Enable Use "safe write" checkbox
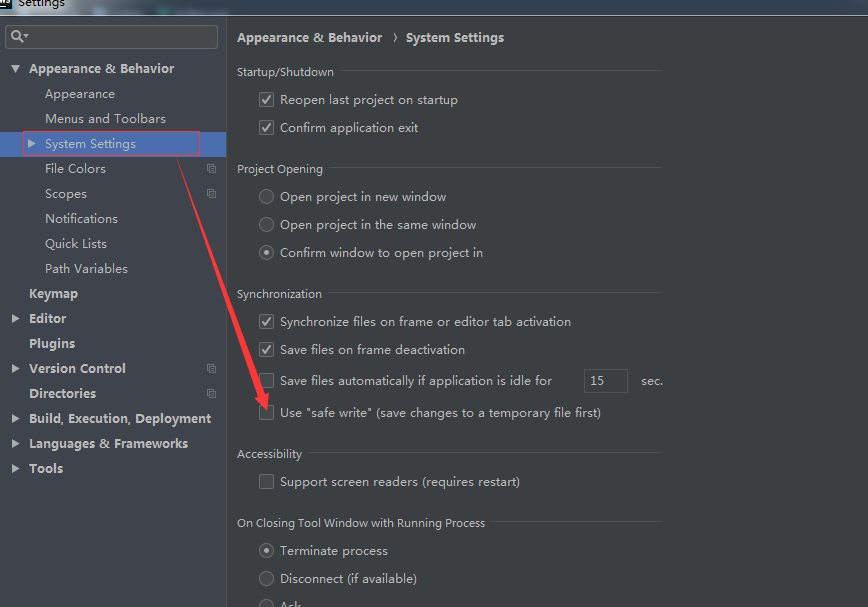 pyautogui.click(x=266, y=413)
